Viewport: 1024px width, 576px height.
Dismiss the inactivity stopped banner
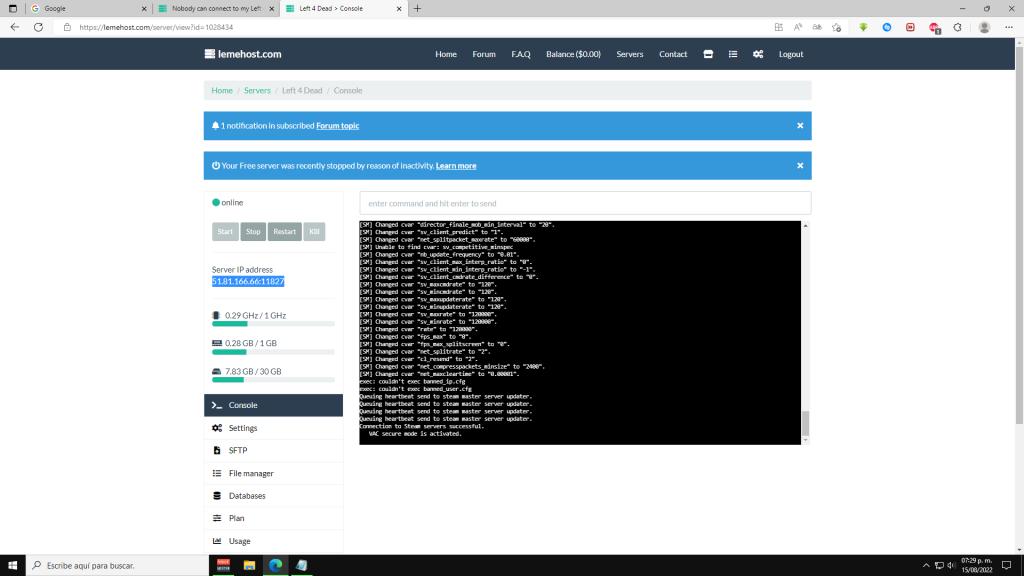[x=800, y=166]
